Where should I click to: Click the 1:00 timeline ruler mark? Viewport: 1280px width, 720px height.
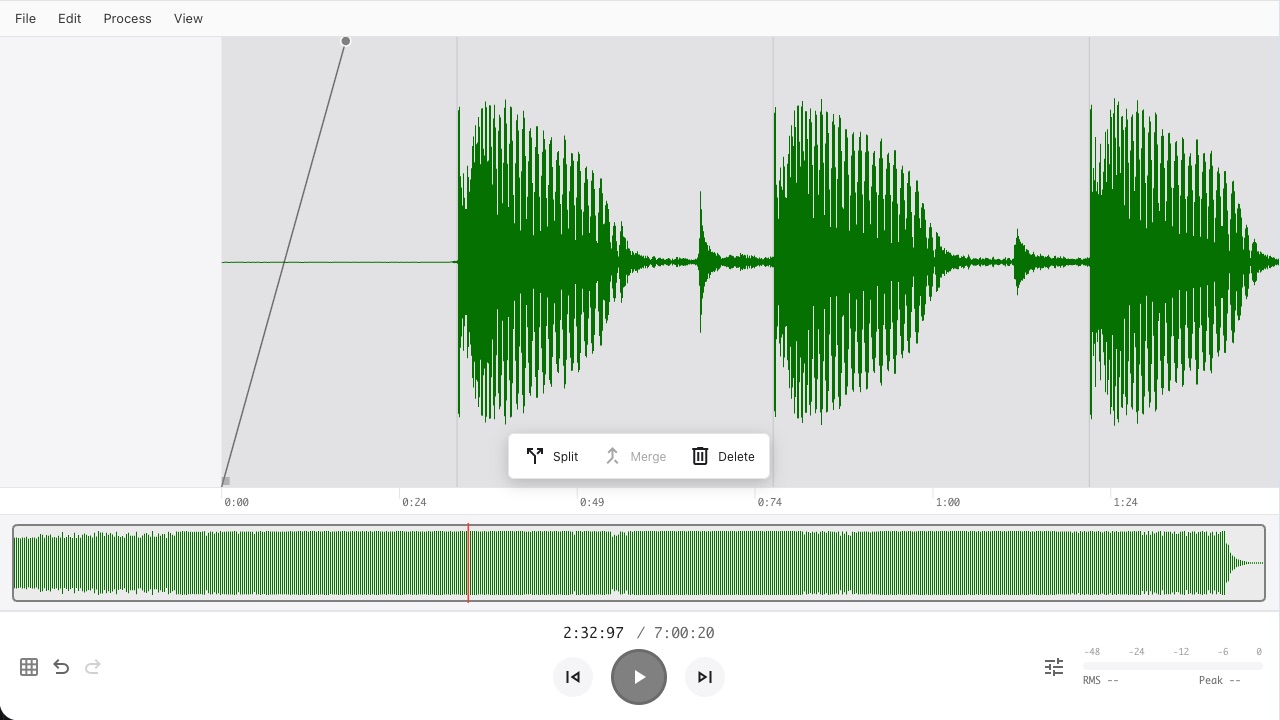(x=948, y=502)
